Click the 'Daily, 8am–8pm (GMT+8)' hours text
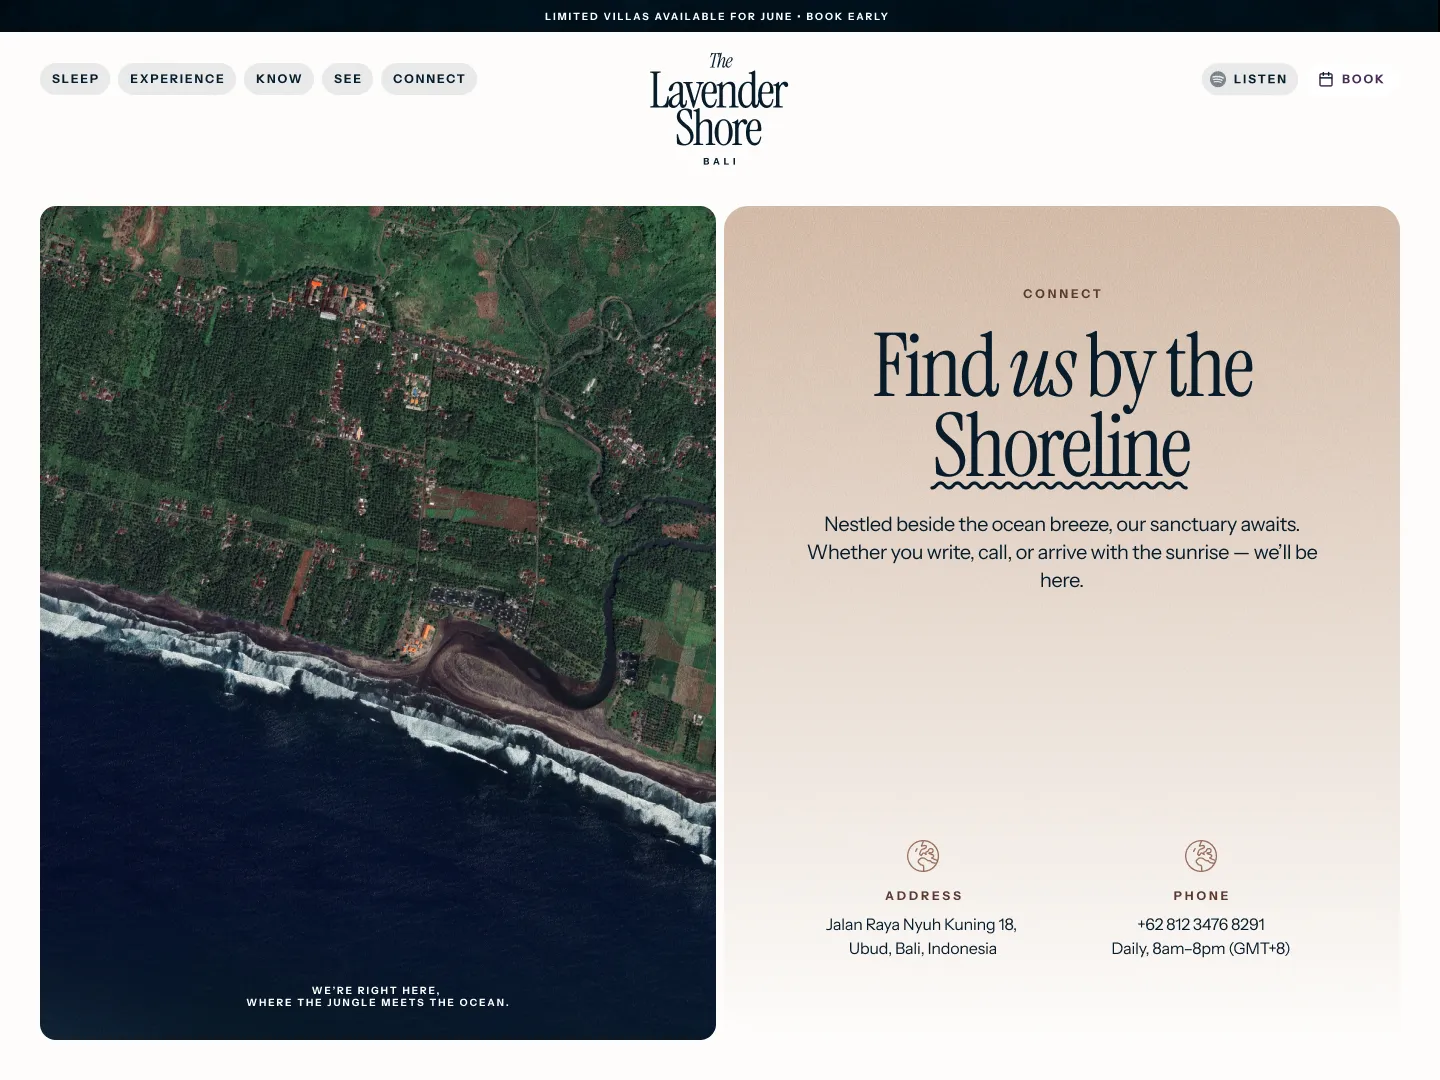 pos(1201,948)
